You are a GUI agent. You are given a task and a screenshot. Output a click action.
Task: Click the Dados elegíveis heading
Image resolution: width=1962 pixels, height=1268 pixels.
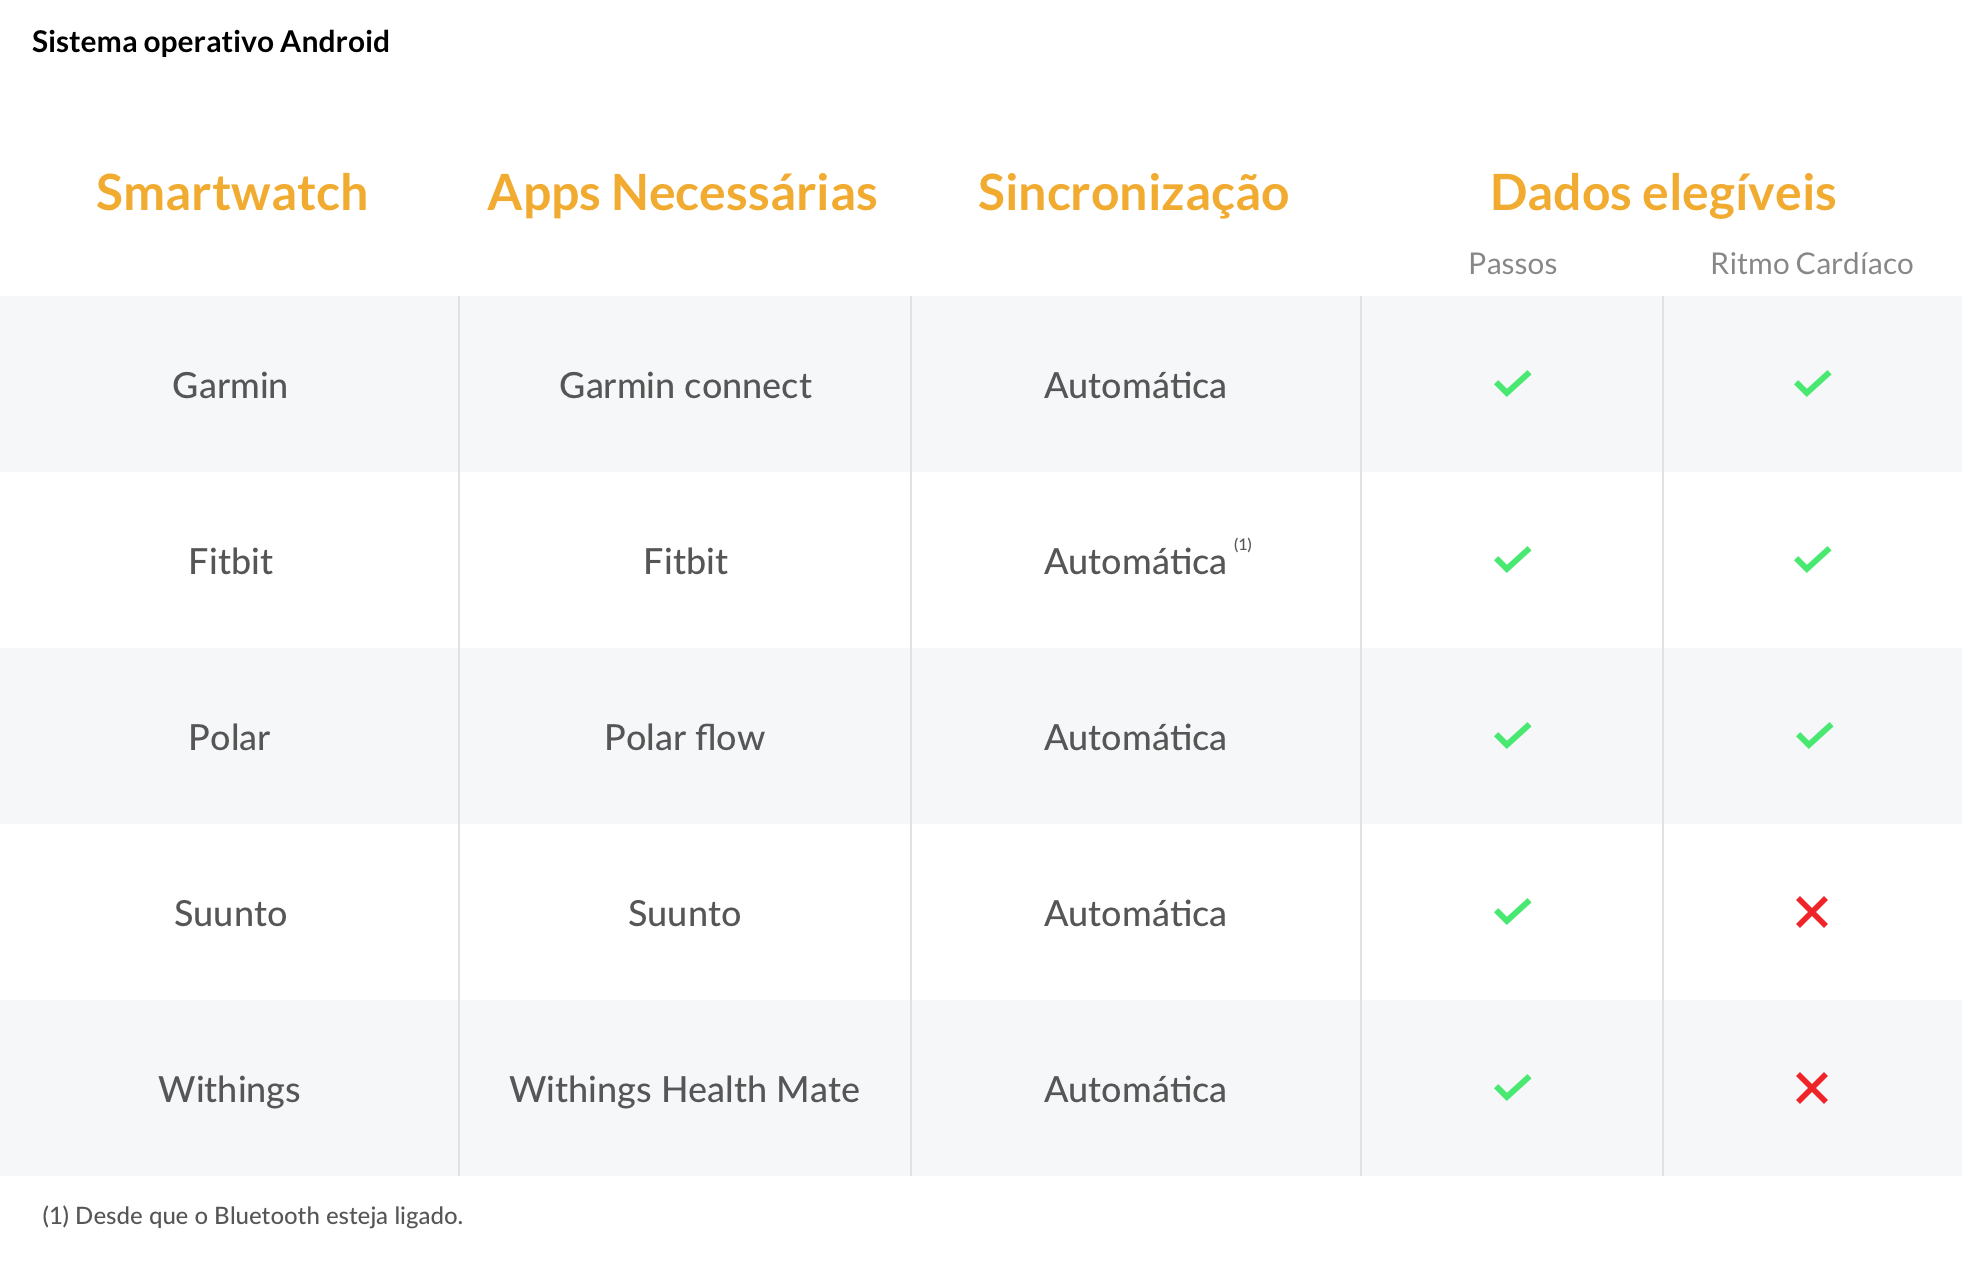(x=1663, y=192)
